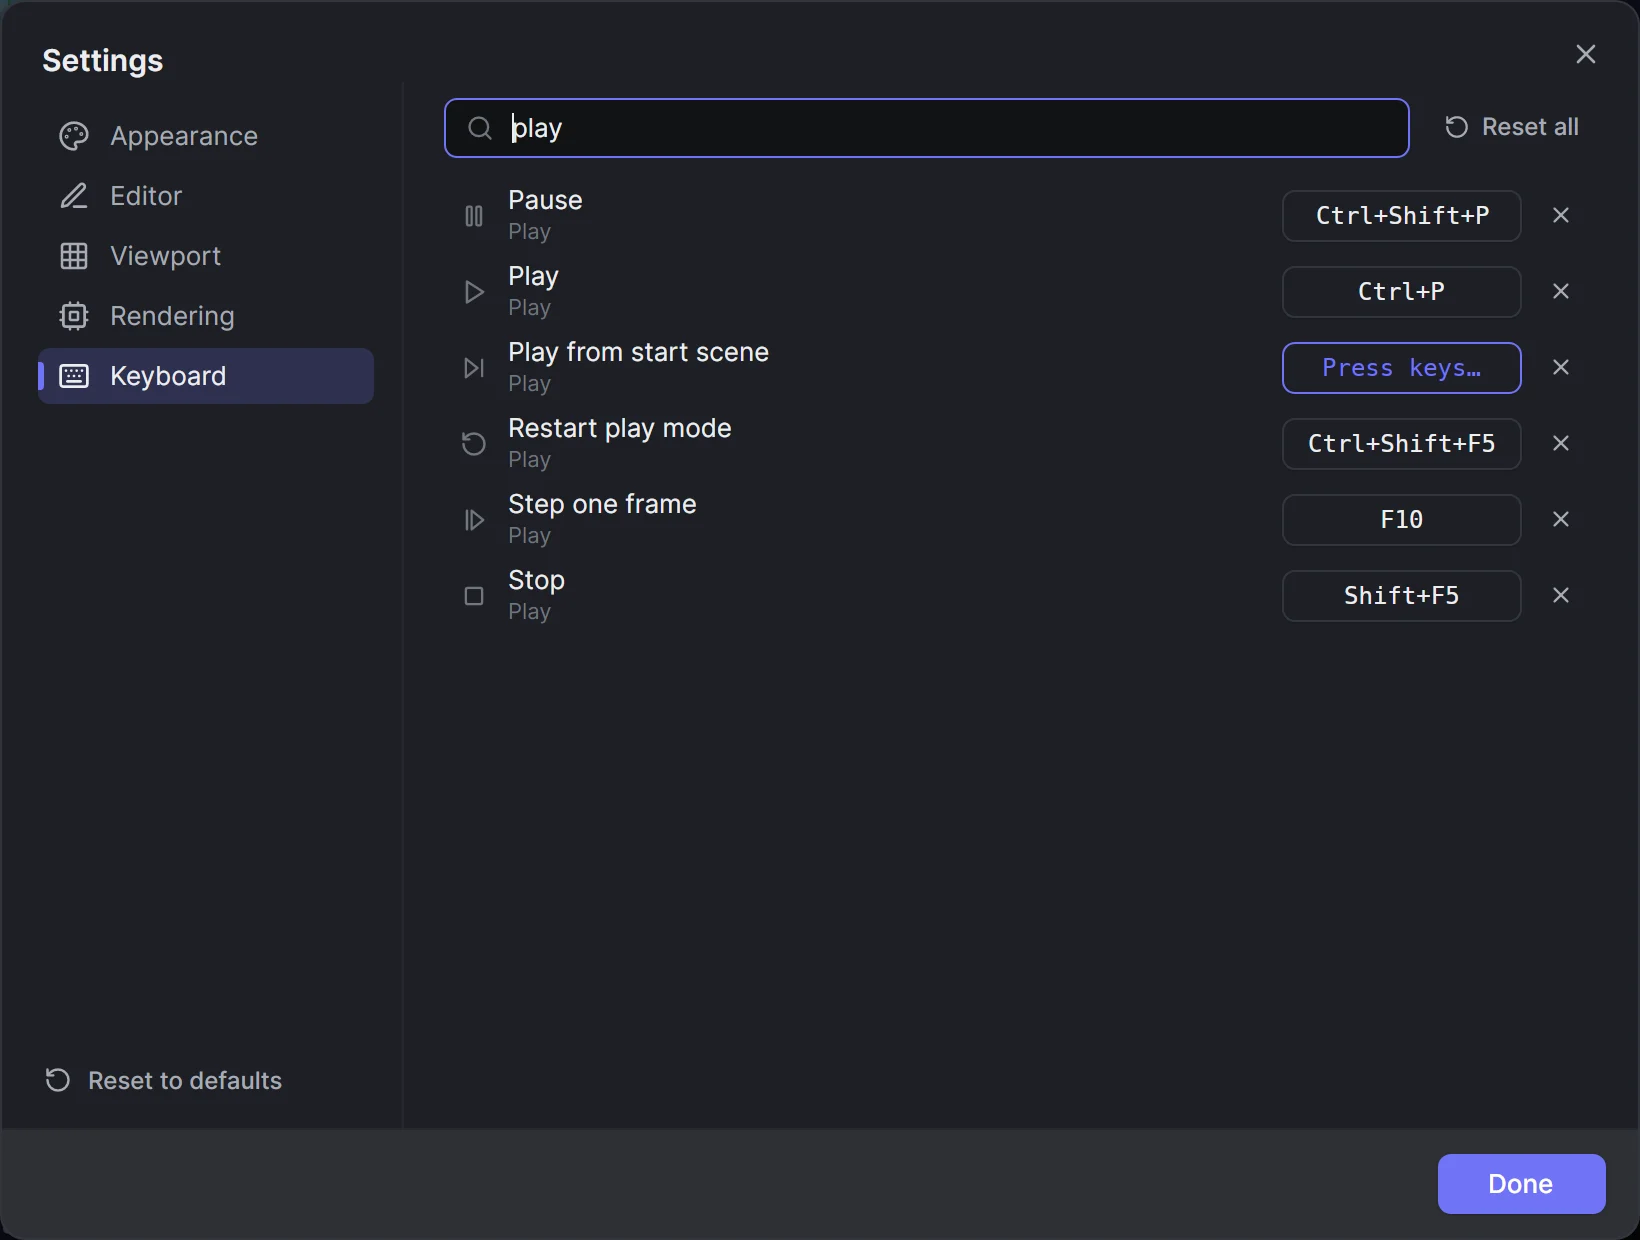Viewport: 1640px width, 1240px height.
Task: Click the Pause row icon
Action: 474,216
